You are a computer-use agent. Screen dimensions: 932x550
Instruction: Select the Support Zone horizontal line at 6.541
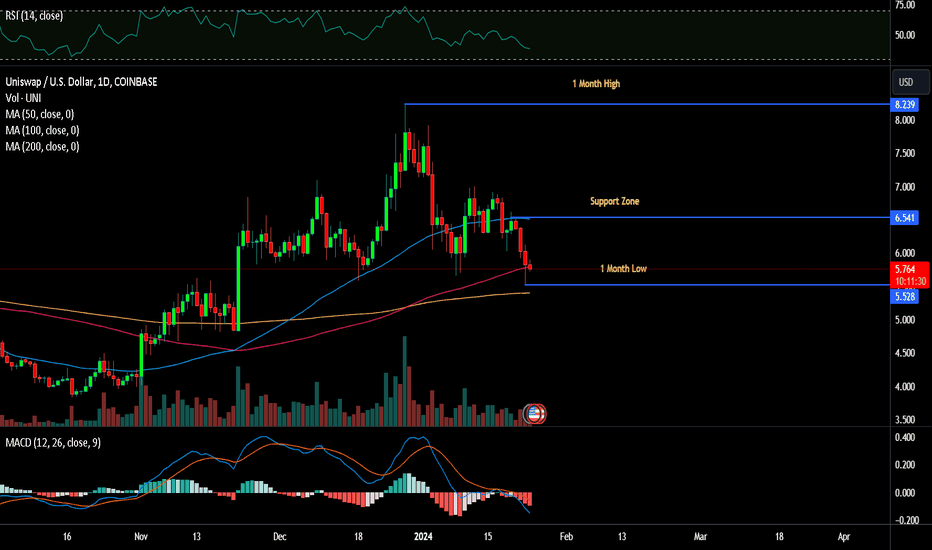(x=700, y=218)
